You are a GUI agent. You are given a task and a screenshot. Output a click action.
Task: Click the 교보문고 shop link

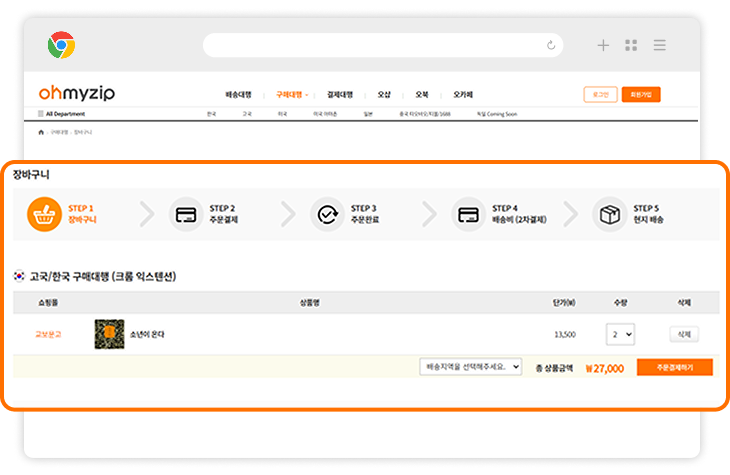[x=48, y=334]
